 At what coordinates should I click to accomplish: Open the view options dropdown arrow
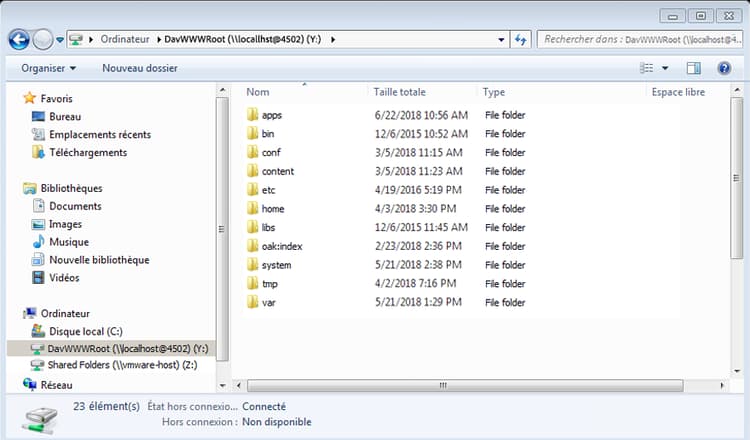[x=665, y=68]
